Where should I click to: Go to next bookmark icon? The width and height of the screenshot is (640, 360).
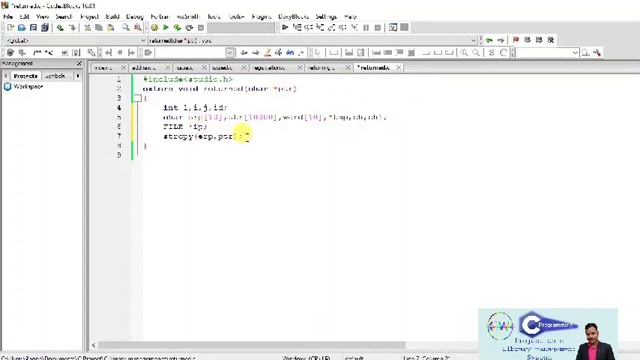tap(539, 40)
